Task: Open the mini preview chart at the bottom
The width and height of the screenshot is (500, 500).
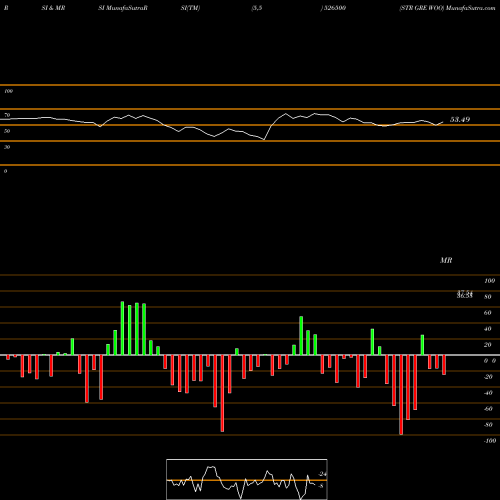Action: [247, 479]
